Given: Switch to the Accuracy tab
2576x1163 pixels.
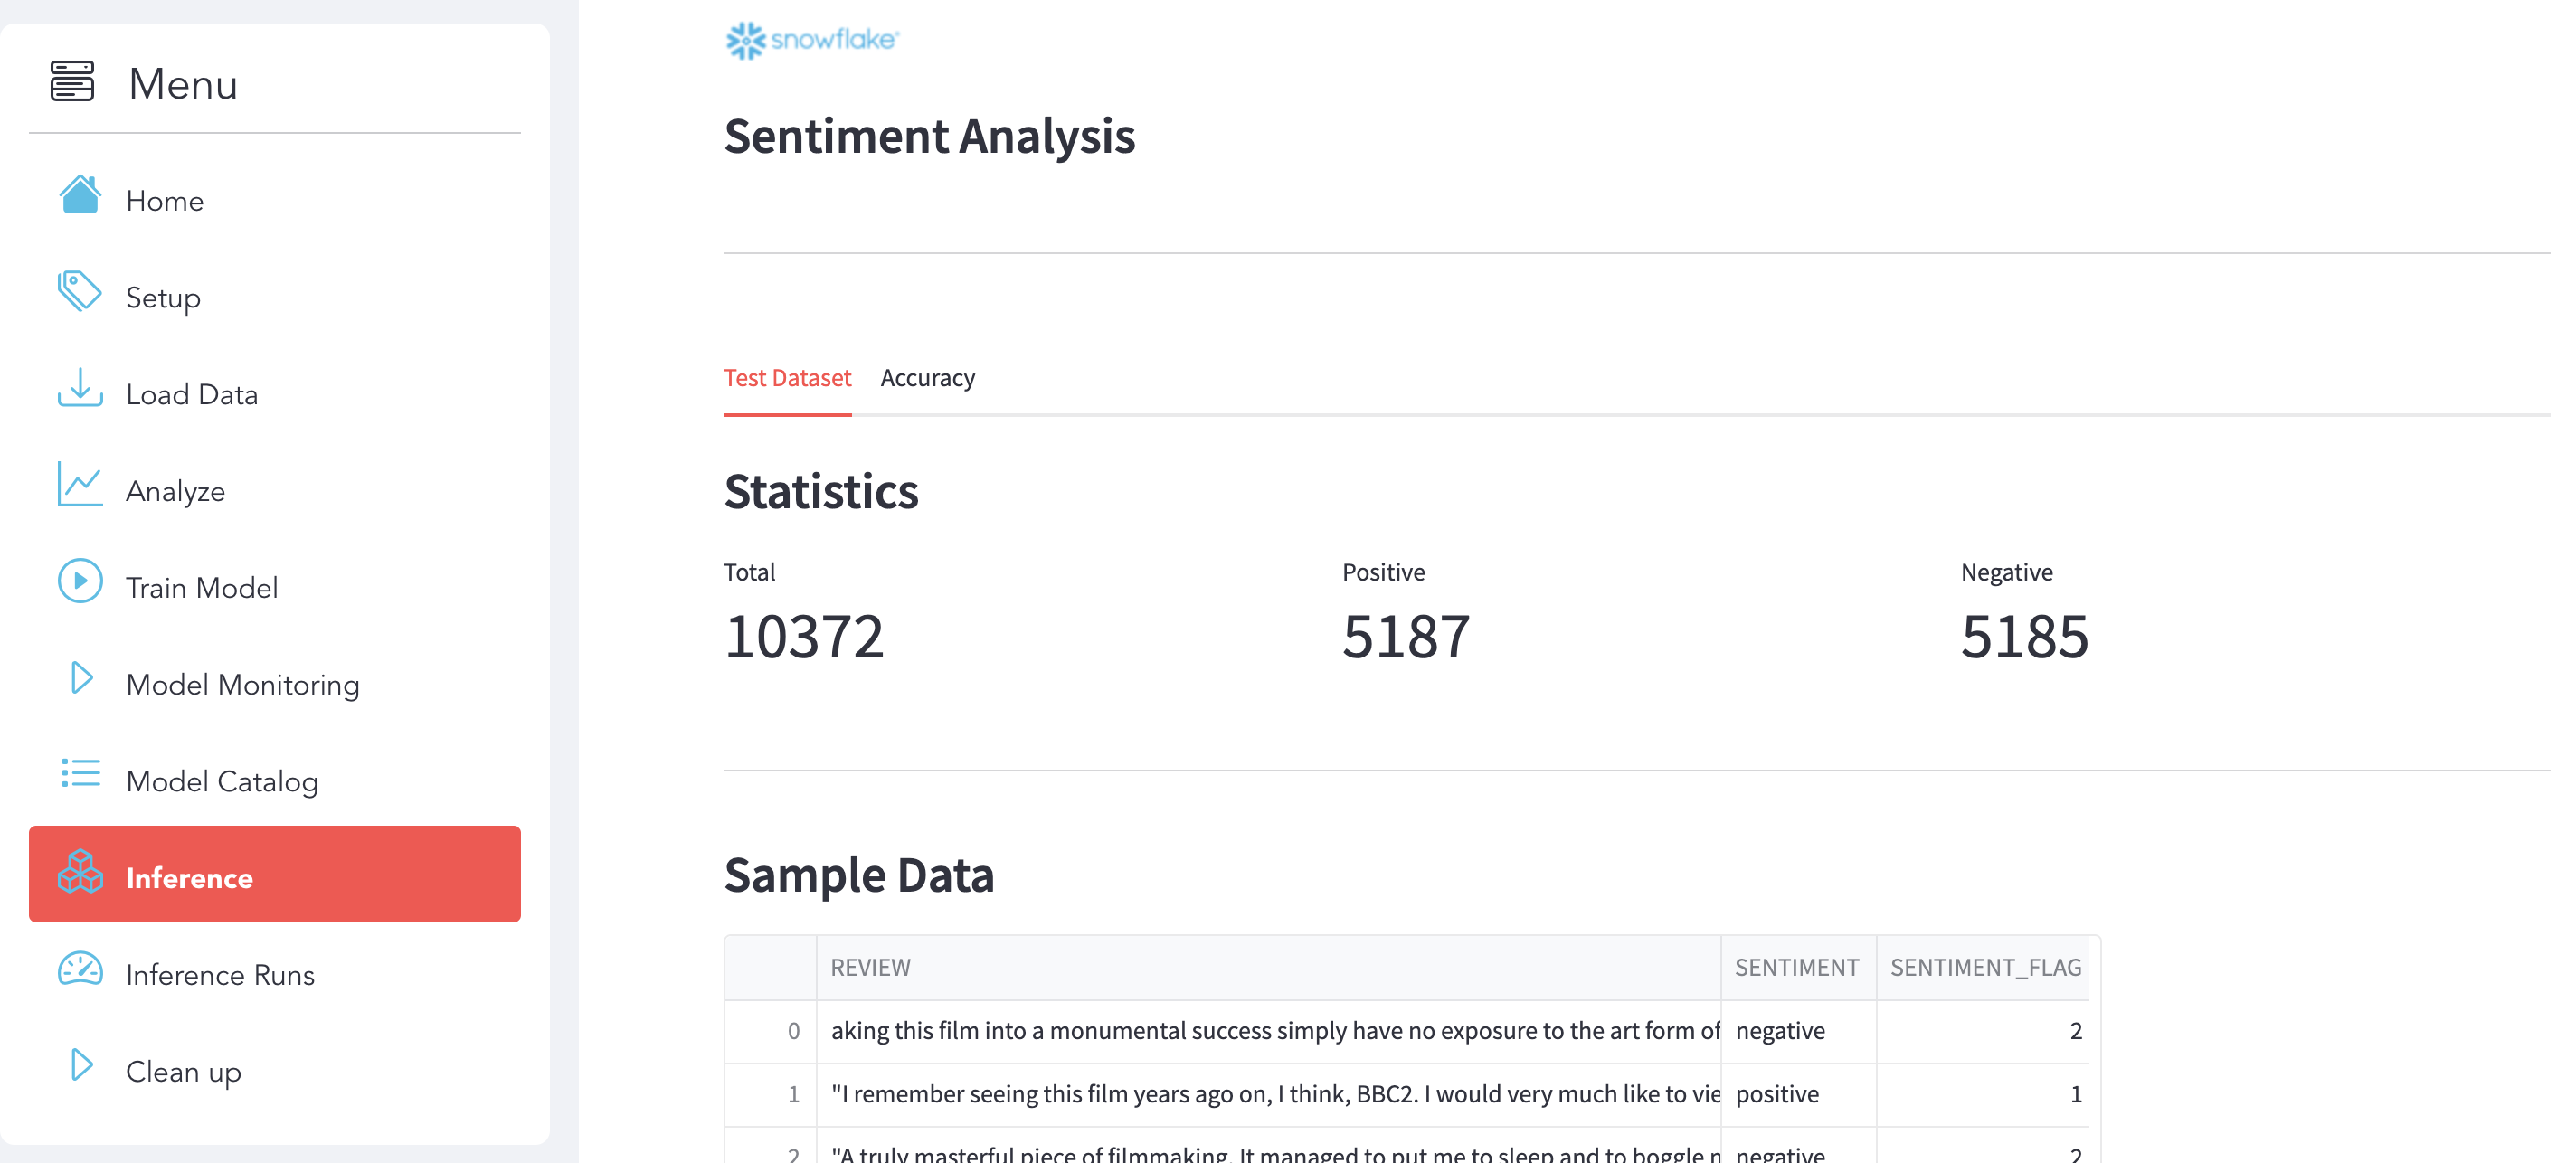Looking at the screenshot, I should [x=927, y=379].
